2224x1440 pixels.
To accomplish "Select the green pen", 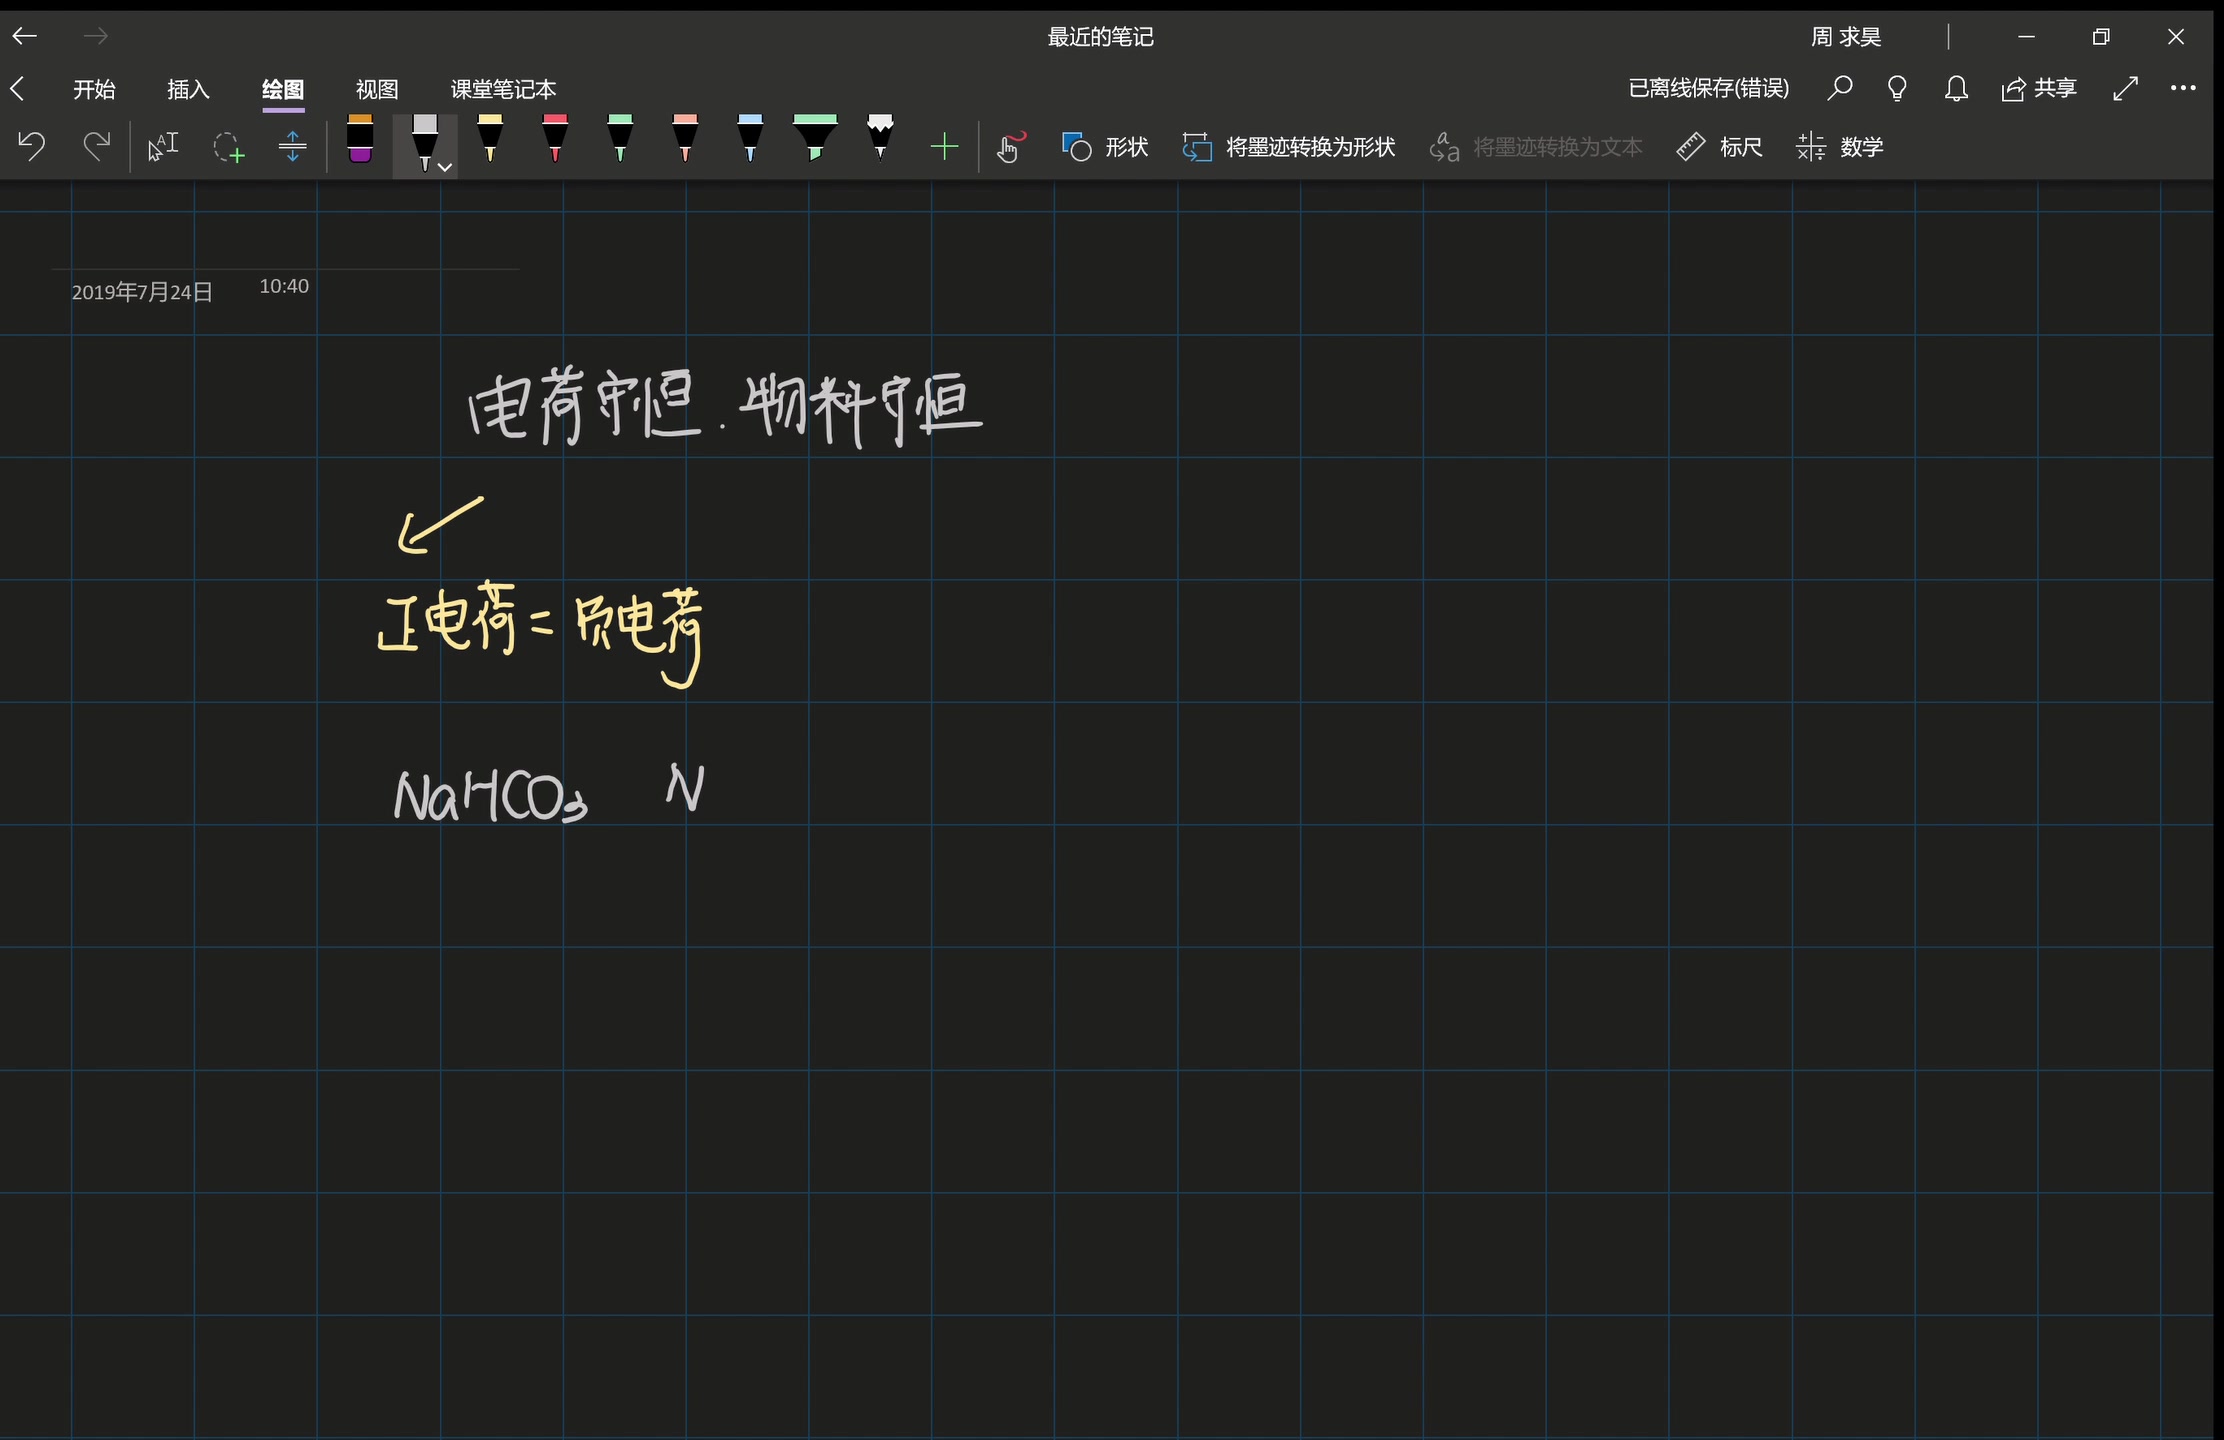I will 620,138.
